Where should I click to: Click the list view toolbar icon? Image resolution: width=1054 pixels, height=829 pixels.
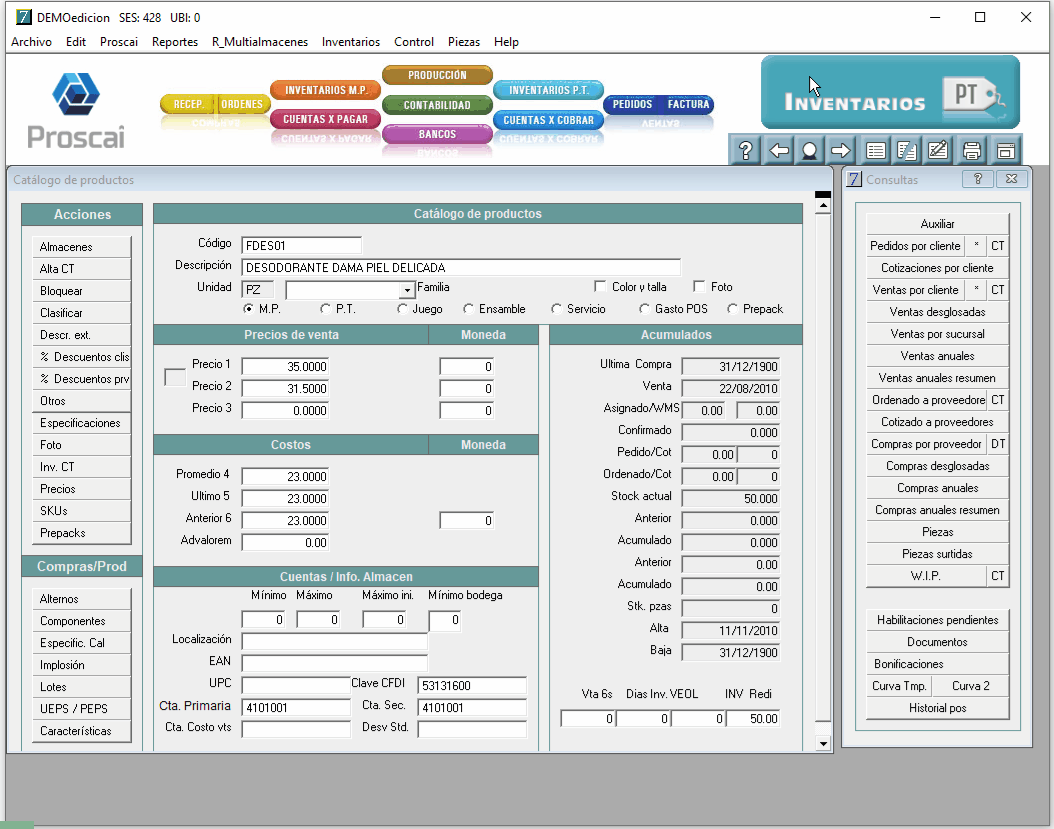coord(875,150)
